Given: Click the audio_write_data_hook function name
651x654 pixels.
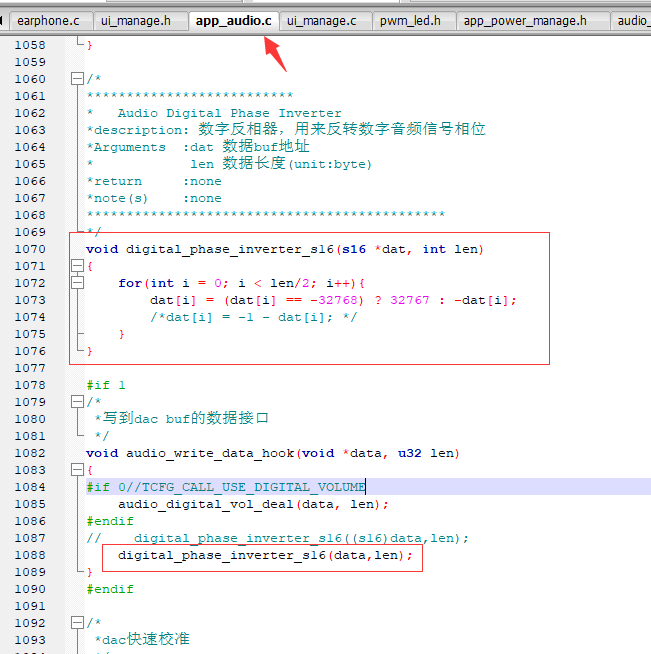Looking at the screenshot, I should pyautogui.click(x=210, y=453).
